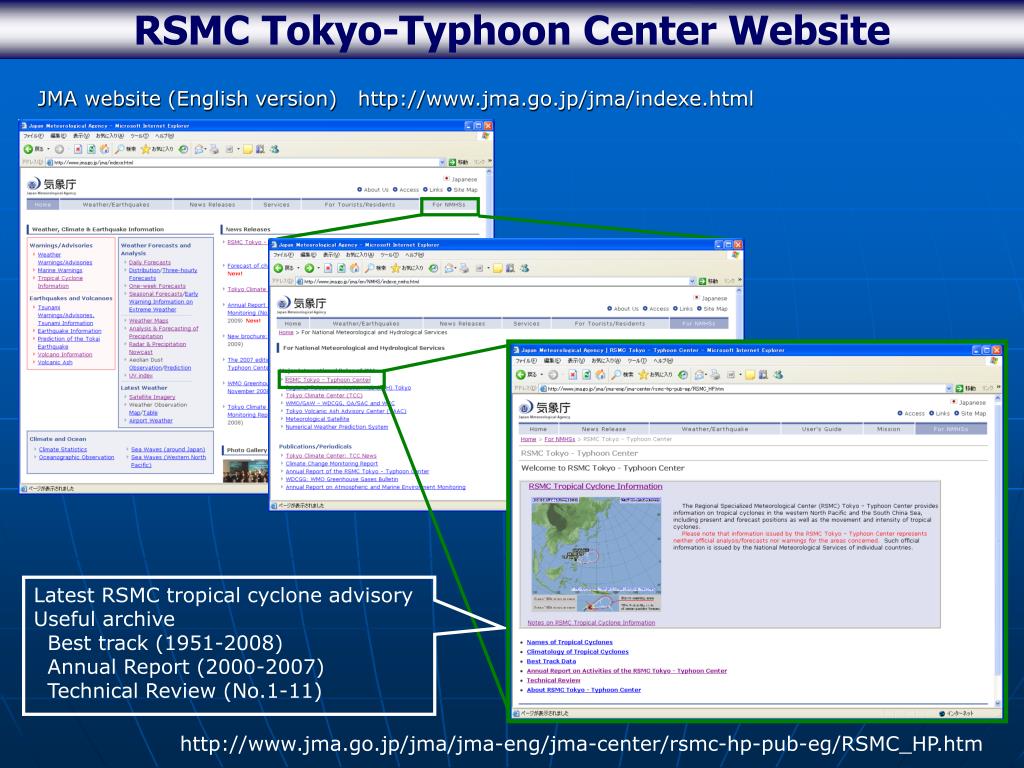
Task: Open View menu in JMA home back window
Action: (x=82, y=136)
